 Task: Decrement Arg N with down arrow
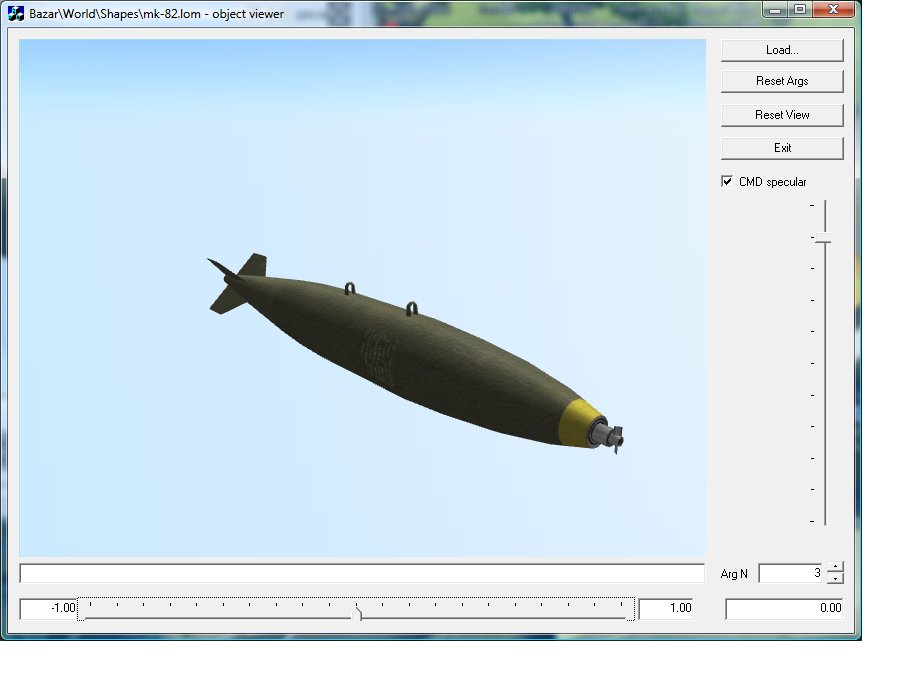click(835, 578)
